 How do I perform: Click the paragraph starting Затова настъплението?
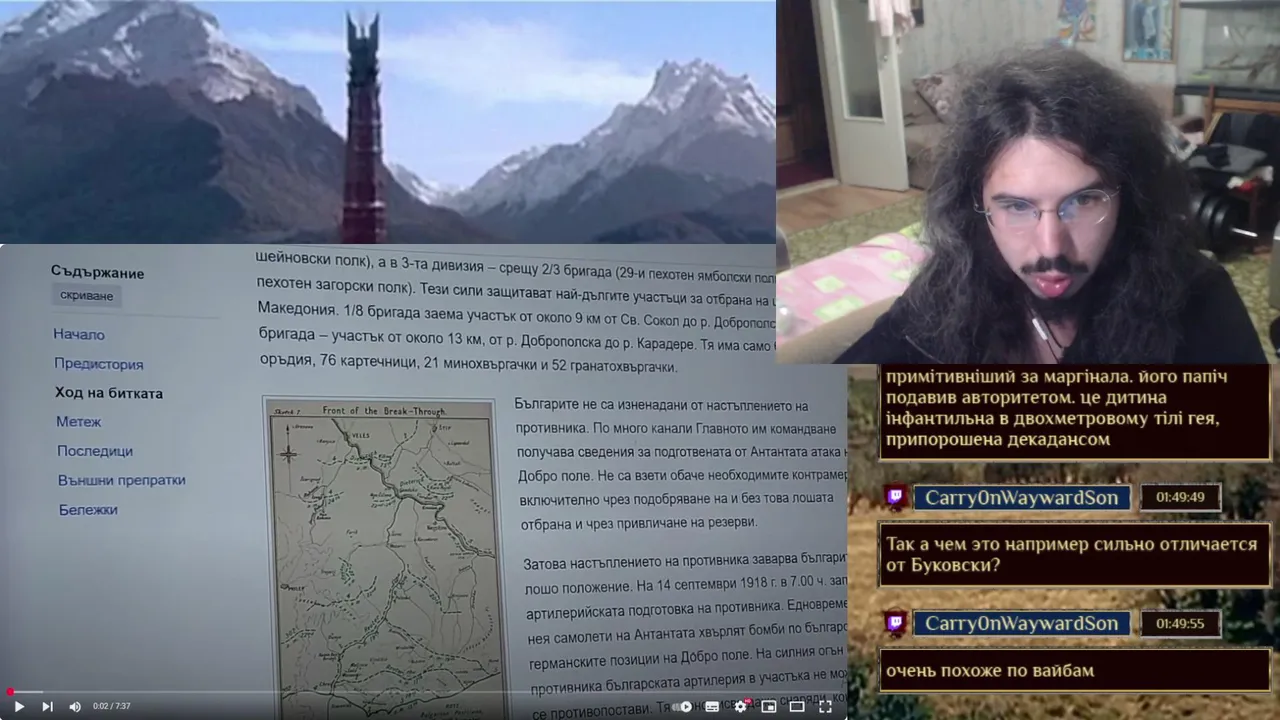coord(685,636)
